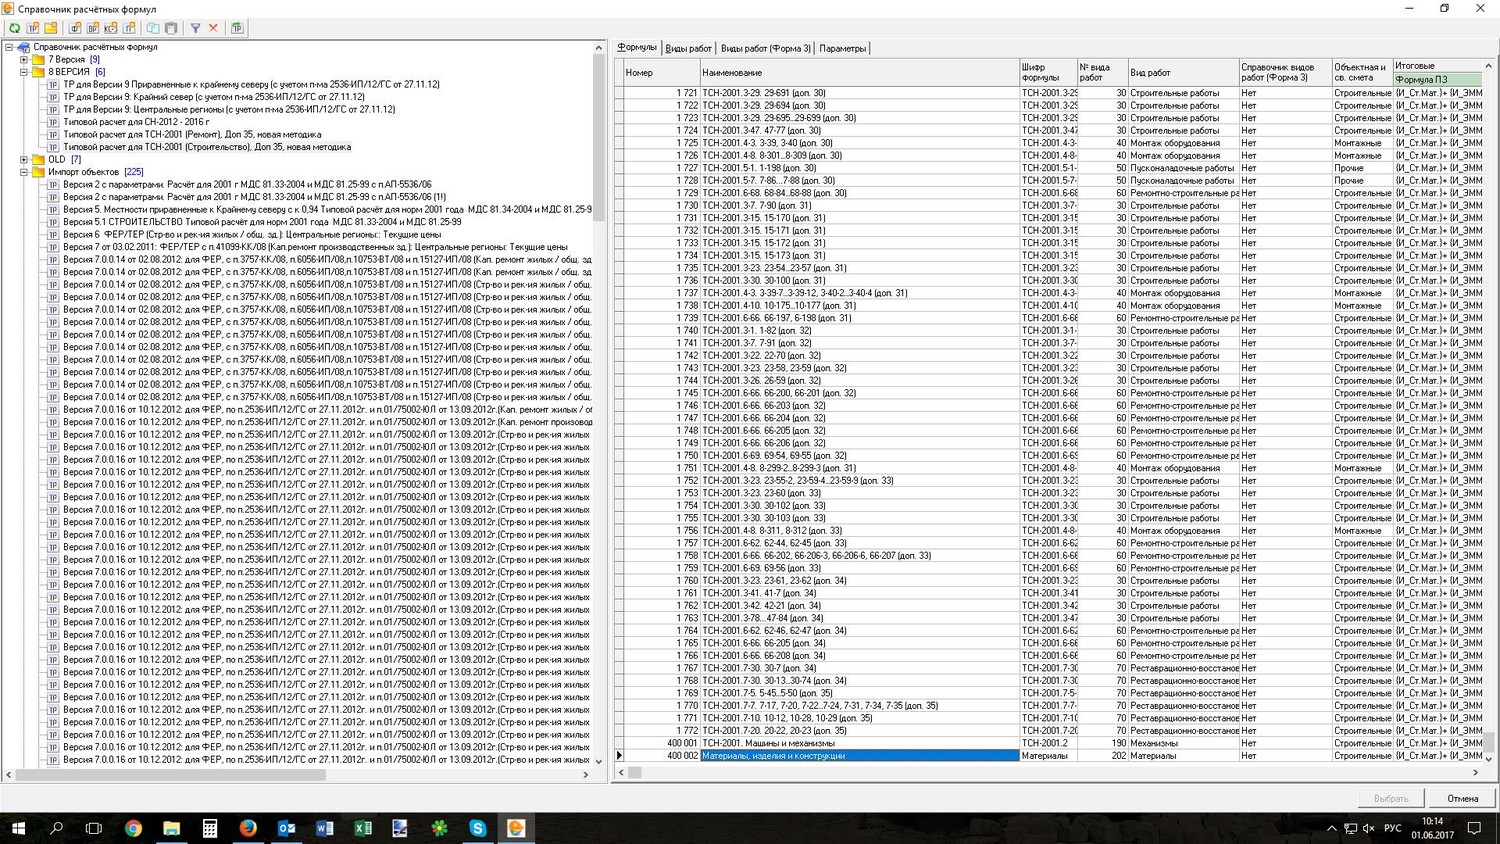Click the red delete X toolbar icon
Screen dimensions: 1500x844
213,28
